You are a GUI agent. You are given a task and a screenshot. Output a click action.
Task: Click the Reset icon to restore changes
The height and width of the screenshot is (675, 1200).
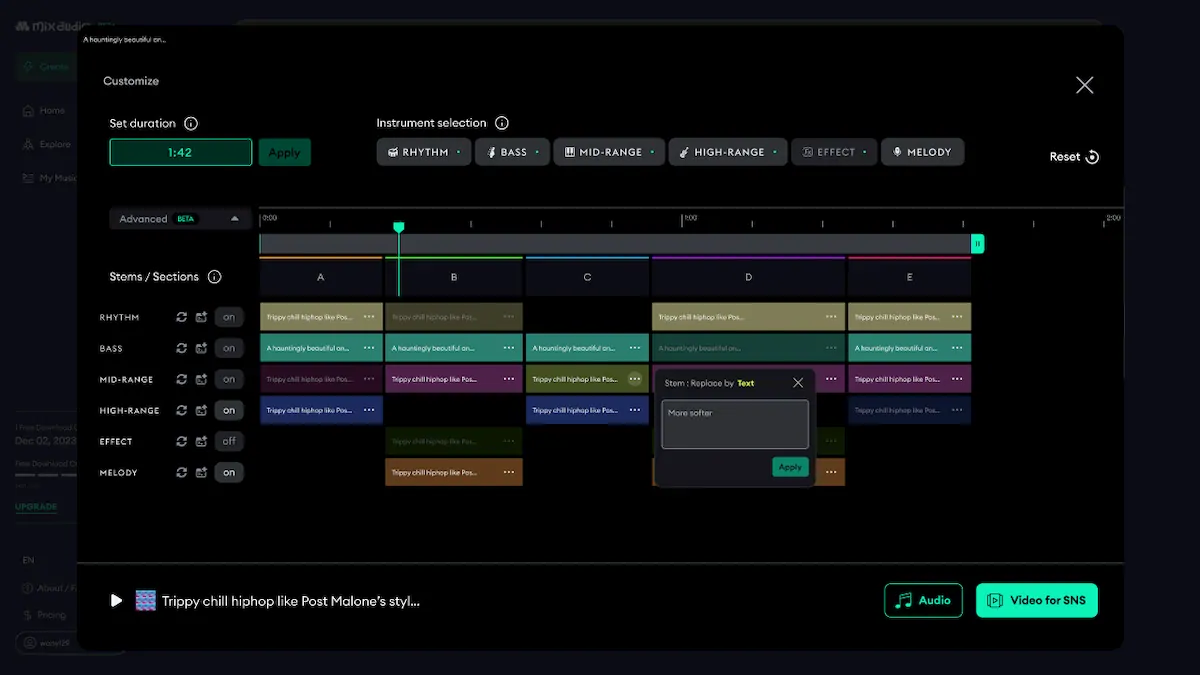tap(1091, 157)
